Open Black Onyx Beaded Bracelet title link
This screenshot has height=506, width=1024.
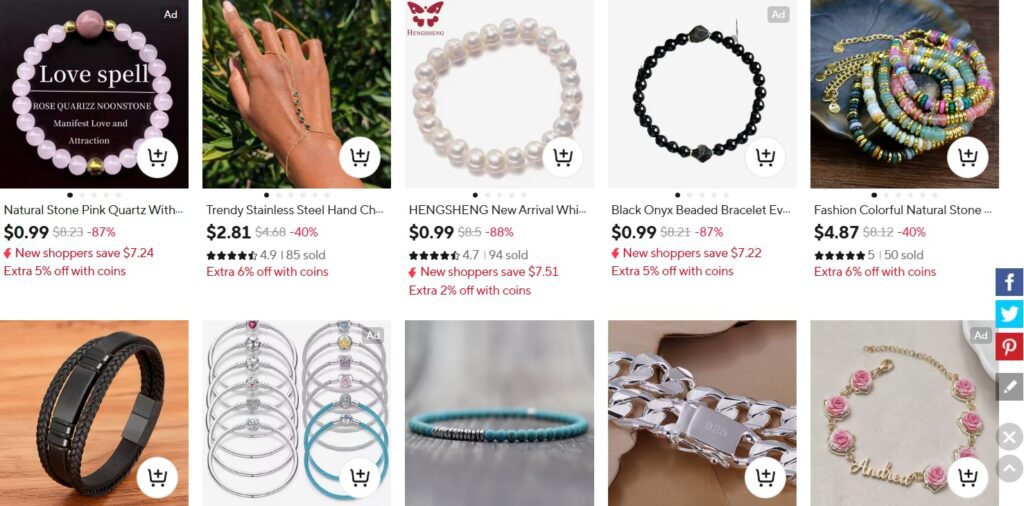pyautogui.click(x=700, y=210)
